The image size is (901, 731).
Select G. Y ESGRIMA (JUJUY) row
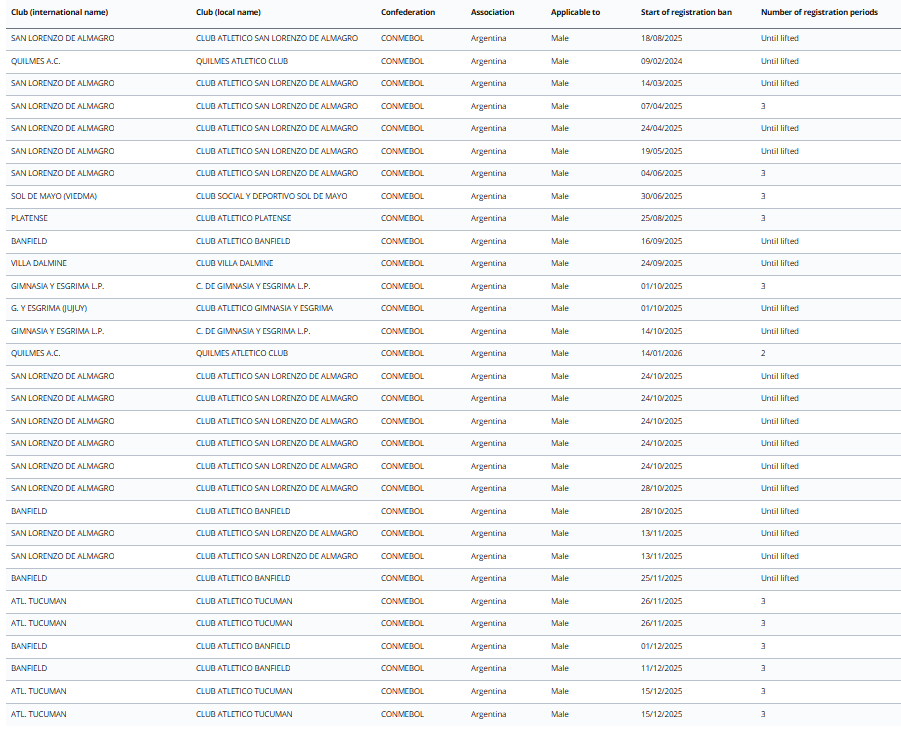(x=50, y=308)
